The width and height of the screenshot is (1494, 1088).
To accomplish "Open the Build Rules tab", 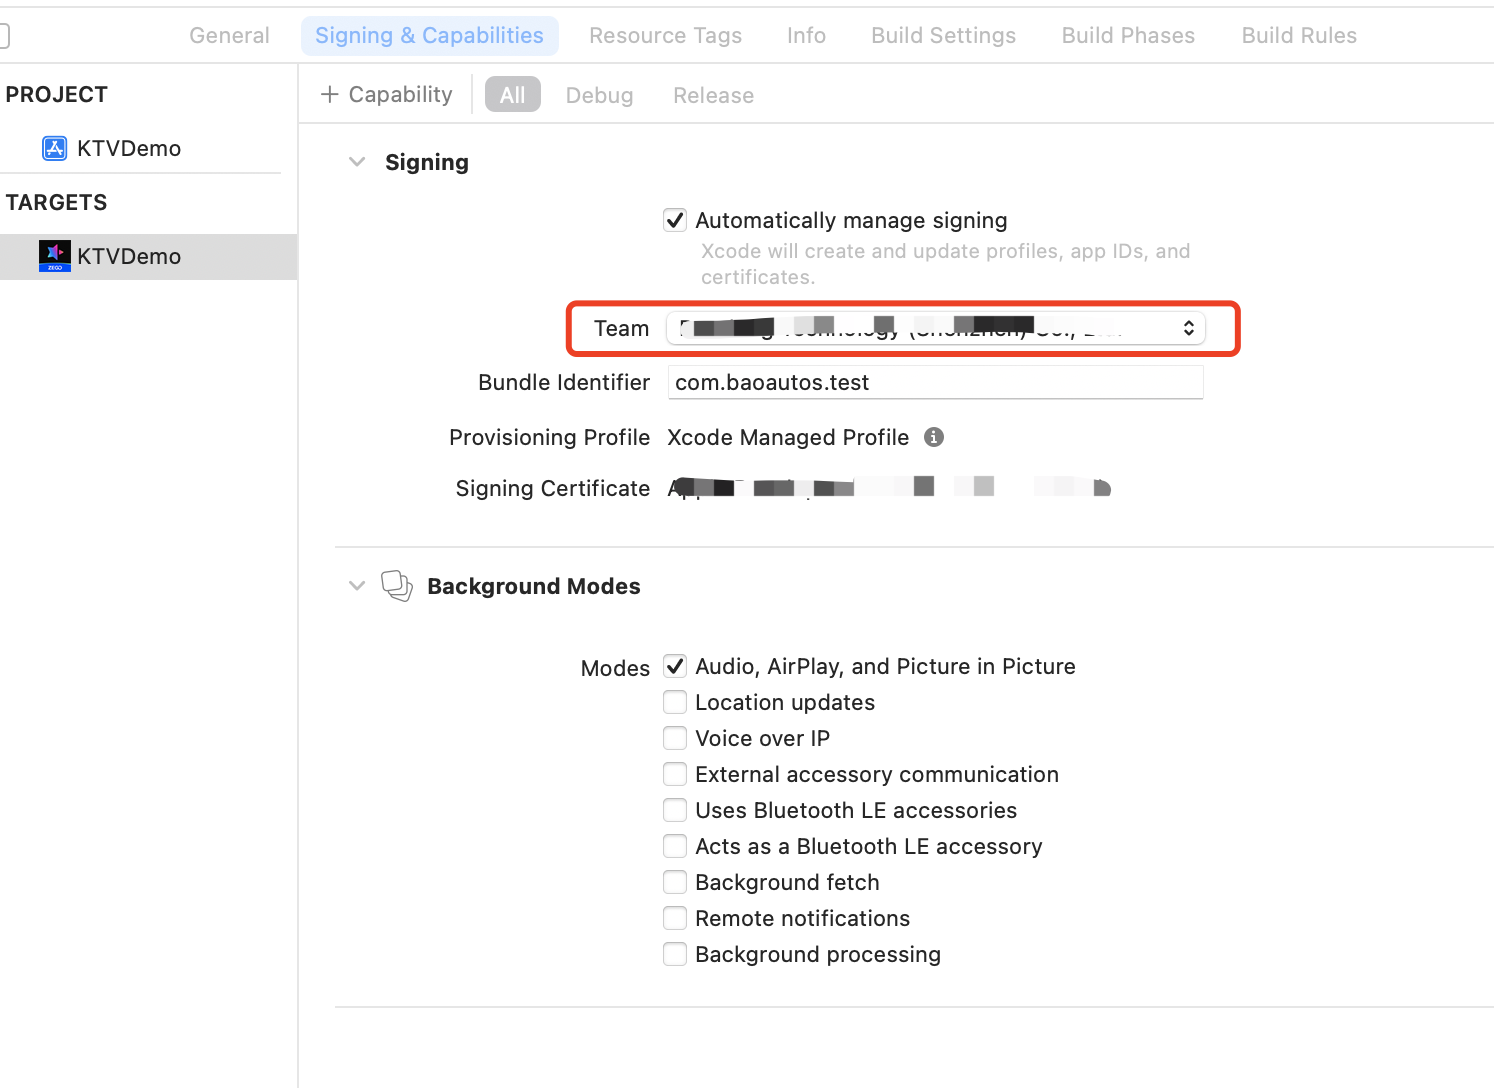I will [x=1299, y=35].
